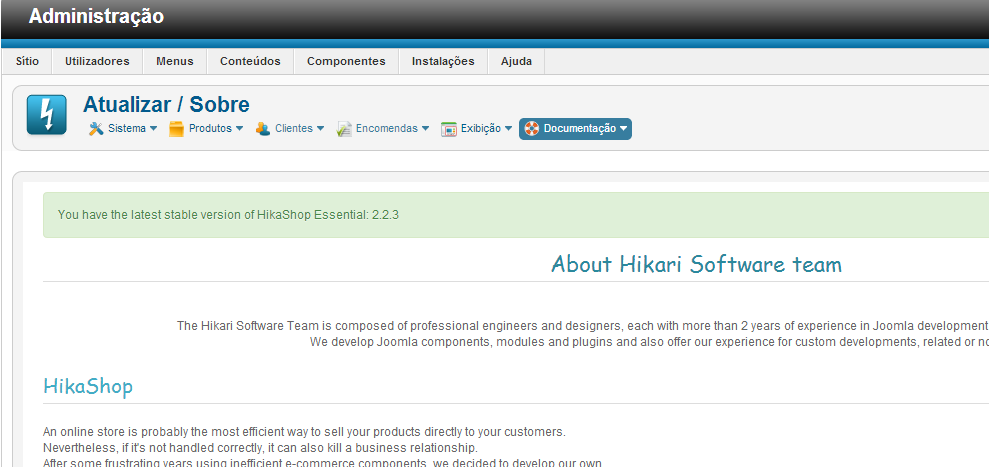Open the Utilizadores menu

97,61
